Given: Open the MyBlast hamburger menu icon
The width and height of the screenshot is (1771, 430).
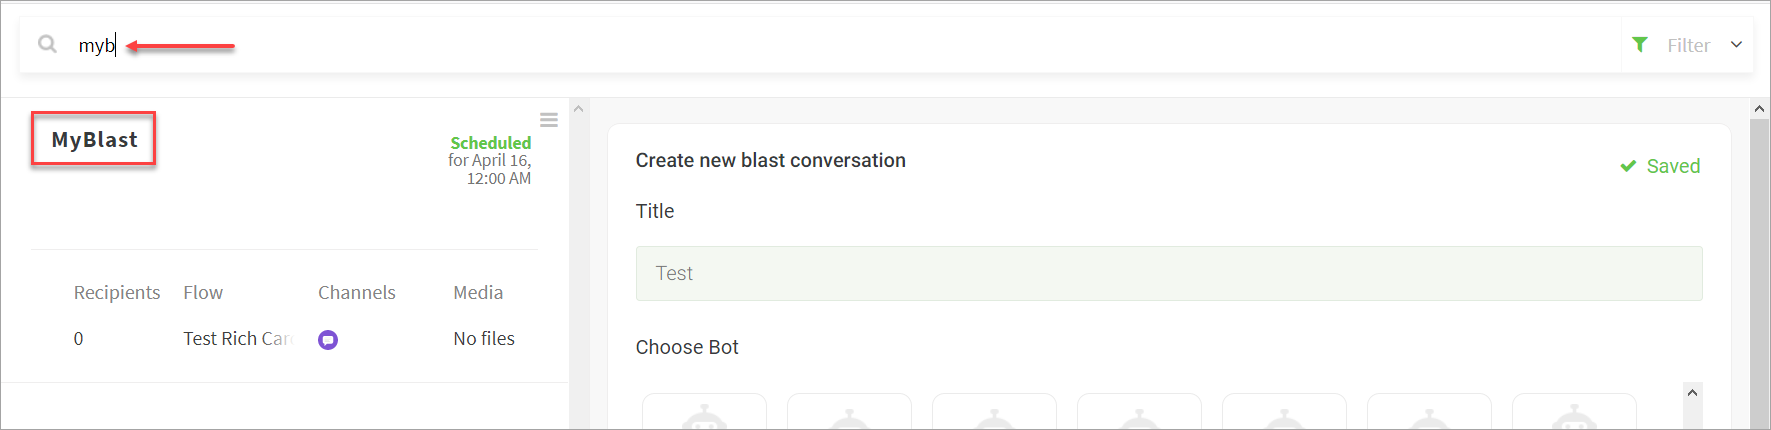Looking at the screenshot, I should (x=549, y=120).
